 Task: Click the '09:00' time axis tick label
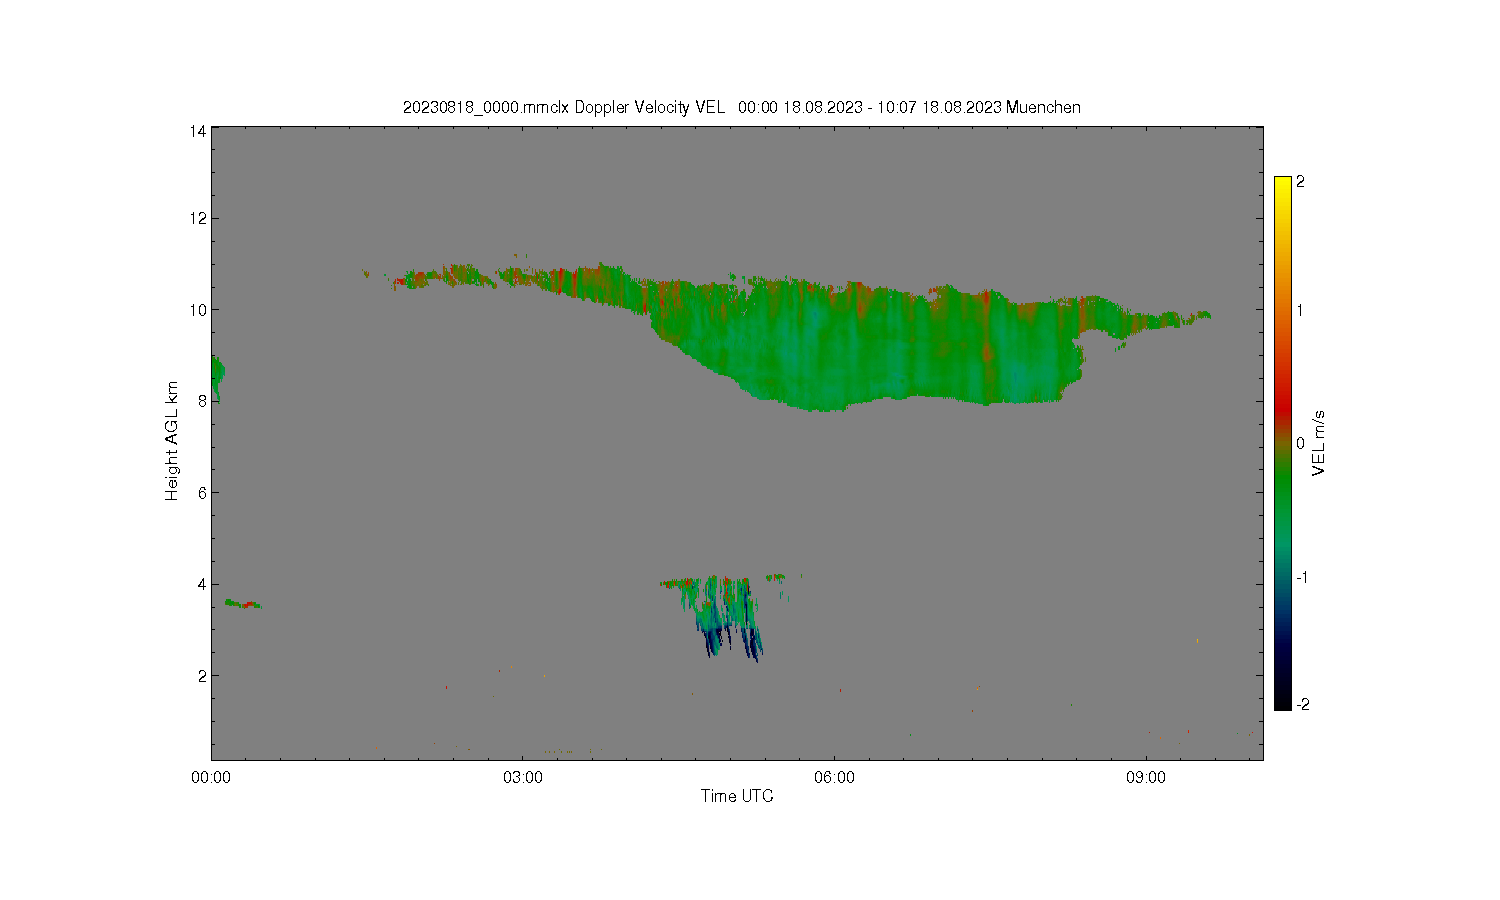[1146, 777]
